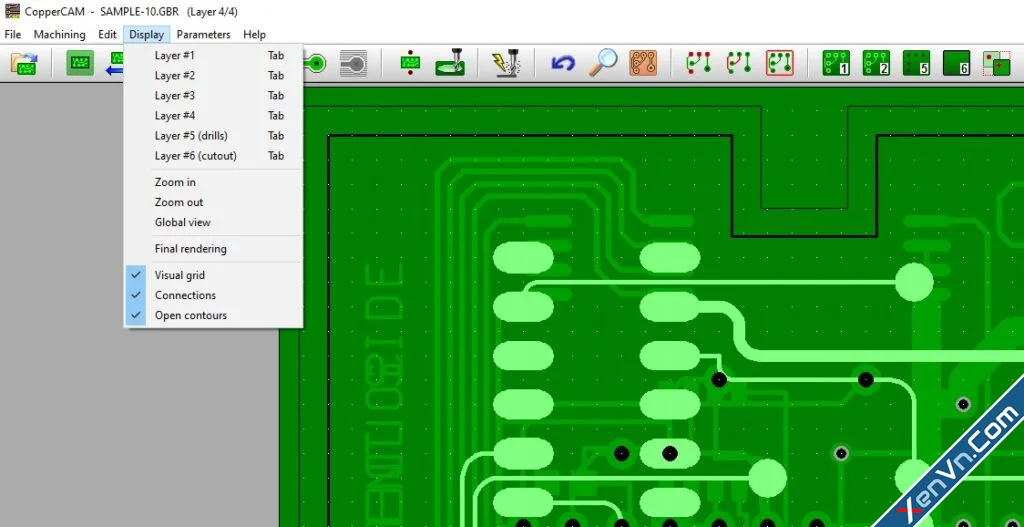The width and height of the screenshot is (1024, 527).
Task: Click the milling cutter on board icon
Action: click(x=450, y=63)
